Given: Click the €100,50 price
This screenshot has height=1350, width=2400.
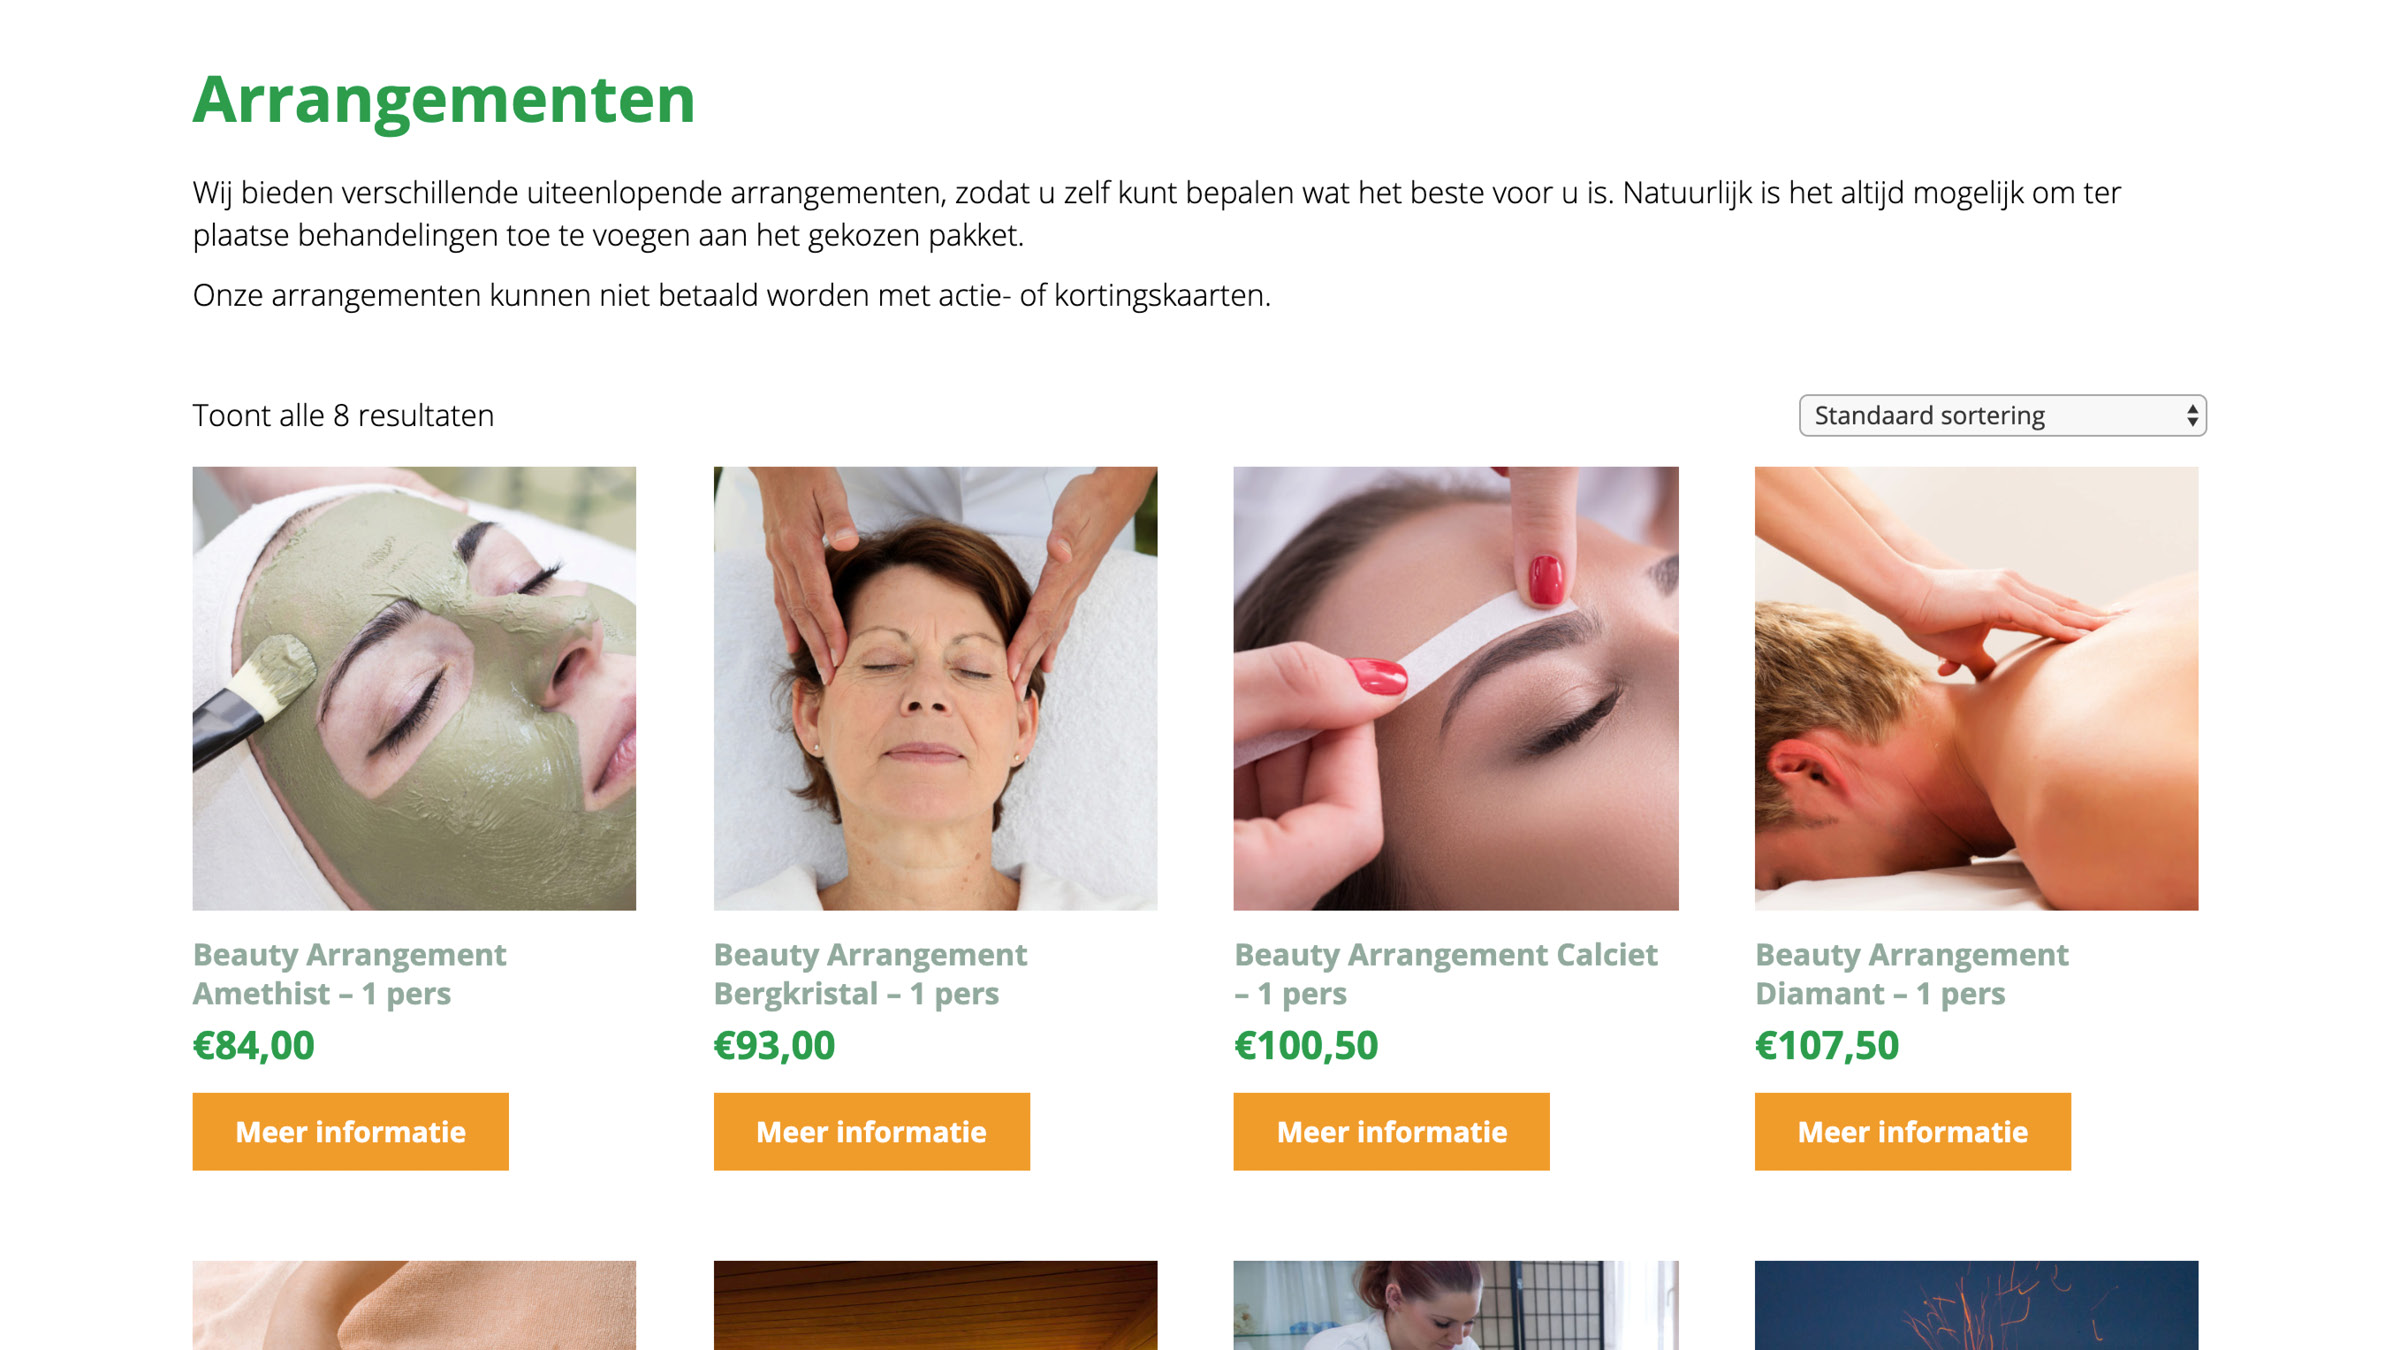Looking at the screenshot, I should [1306, 1045].
